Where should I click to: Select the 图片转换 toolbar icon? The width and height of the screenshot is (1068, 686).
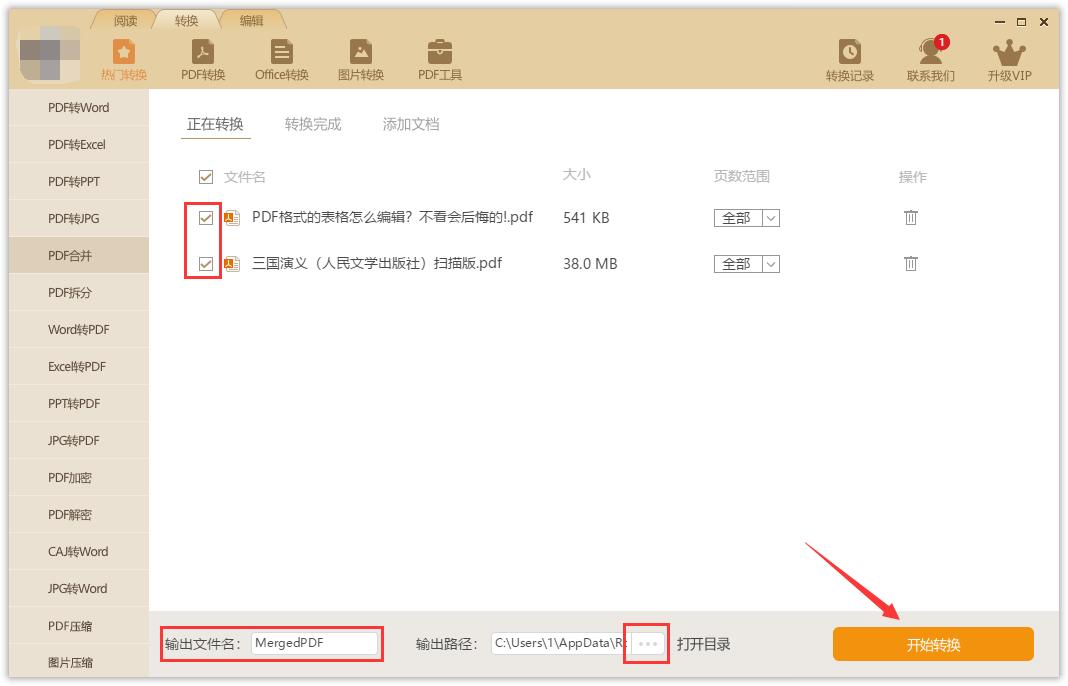(361, 57)
